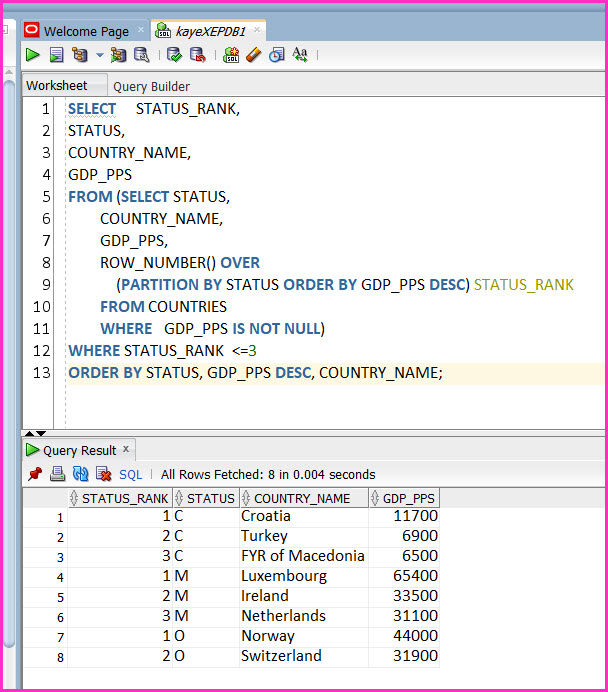This screenshot has width=608, height=692.
Task: Click the up-arrow on the splitter bar
Action: pos(29,433)
